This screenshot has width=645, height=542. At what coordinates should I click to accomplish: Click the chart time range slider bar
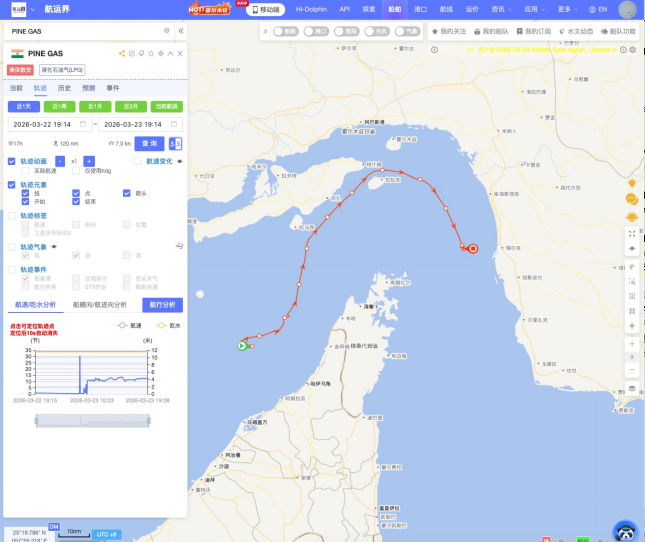coord(93,421)
